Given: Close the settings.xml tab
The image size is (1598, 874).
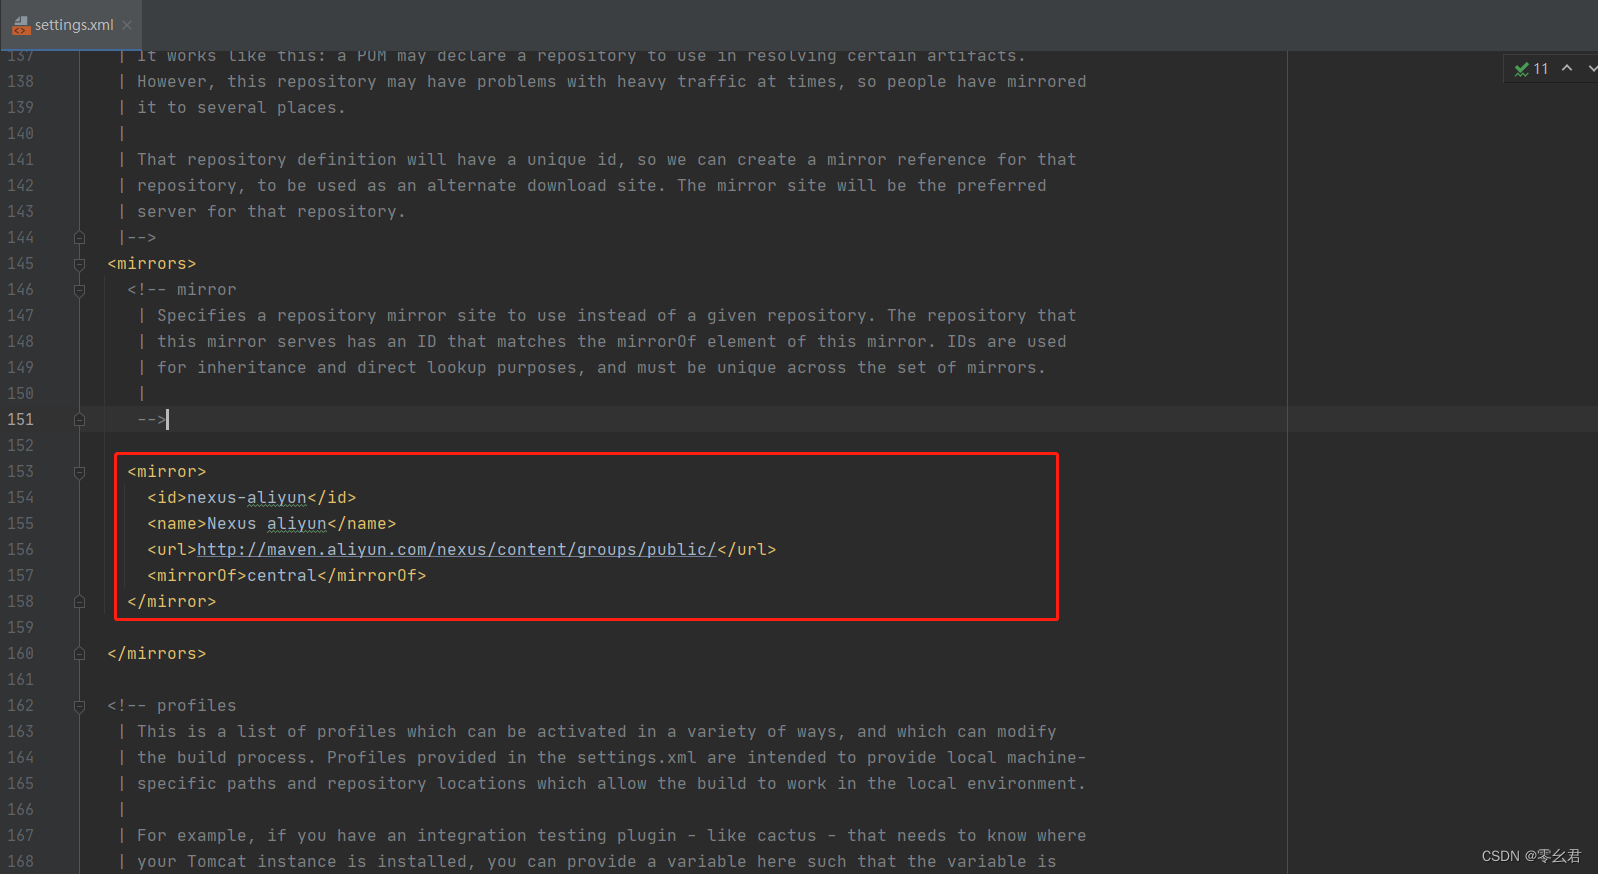Looking at the screenshot, I should pyautogui.click(x=127, y=25).
